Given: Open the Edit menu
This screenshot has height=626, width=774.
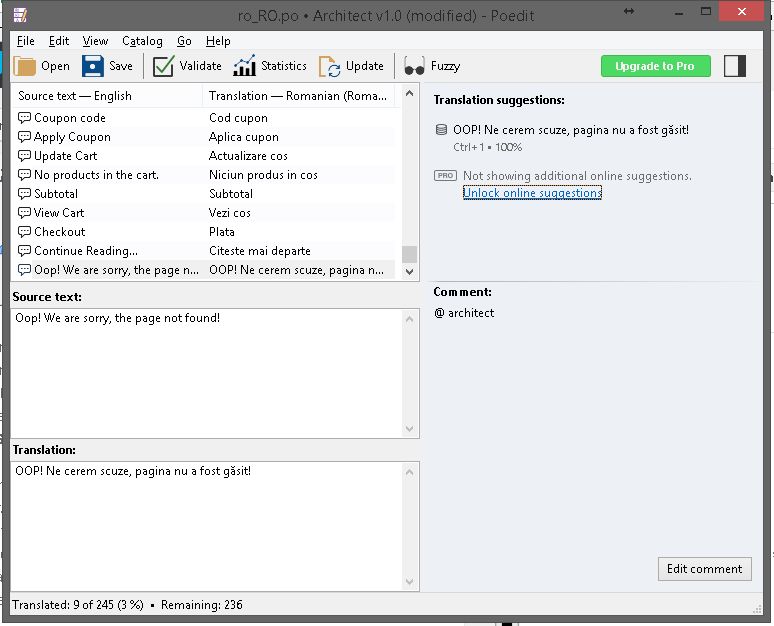Looking at the screenshot, I should click(59, 41).
